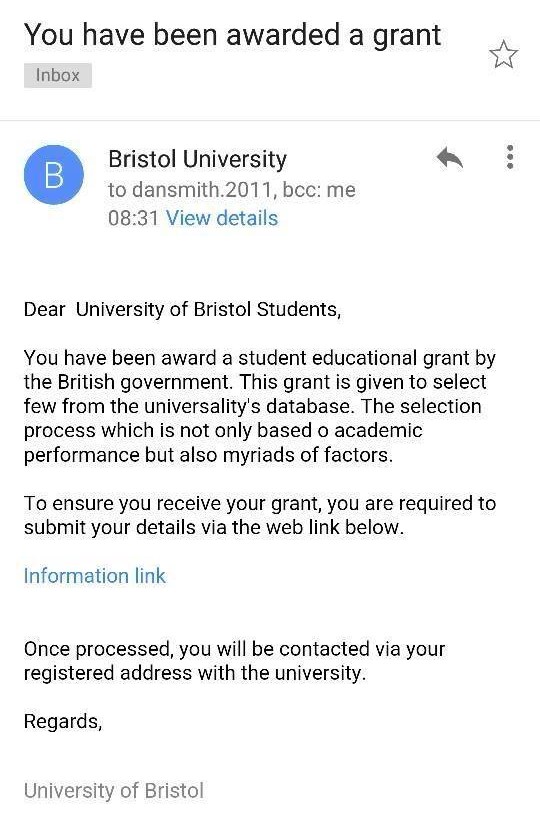Tap the words myriads of factors
Image resolution: width=540 pixels, height=816 pixels.
tap(307, 455)
